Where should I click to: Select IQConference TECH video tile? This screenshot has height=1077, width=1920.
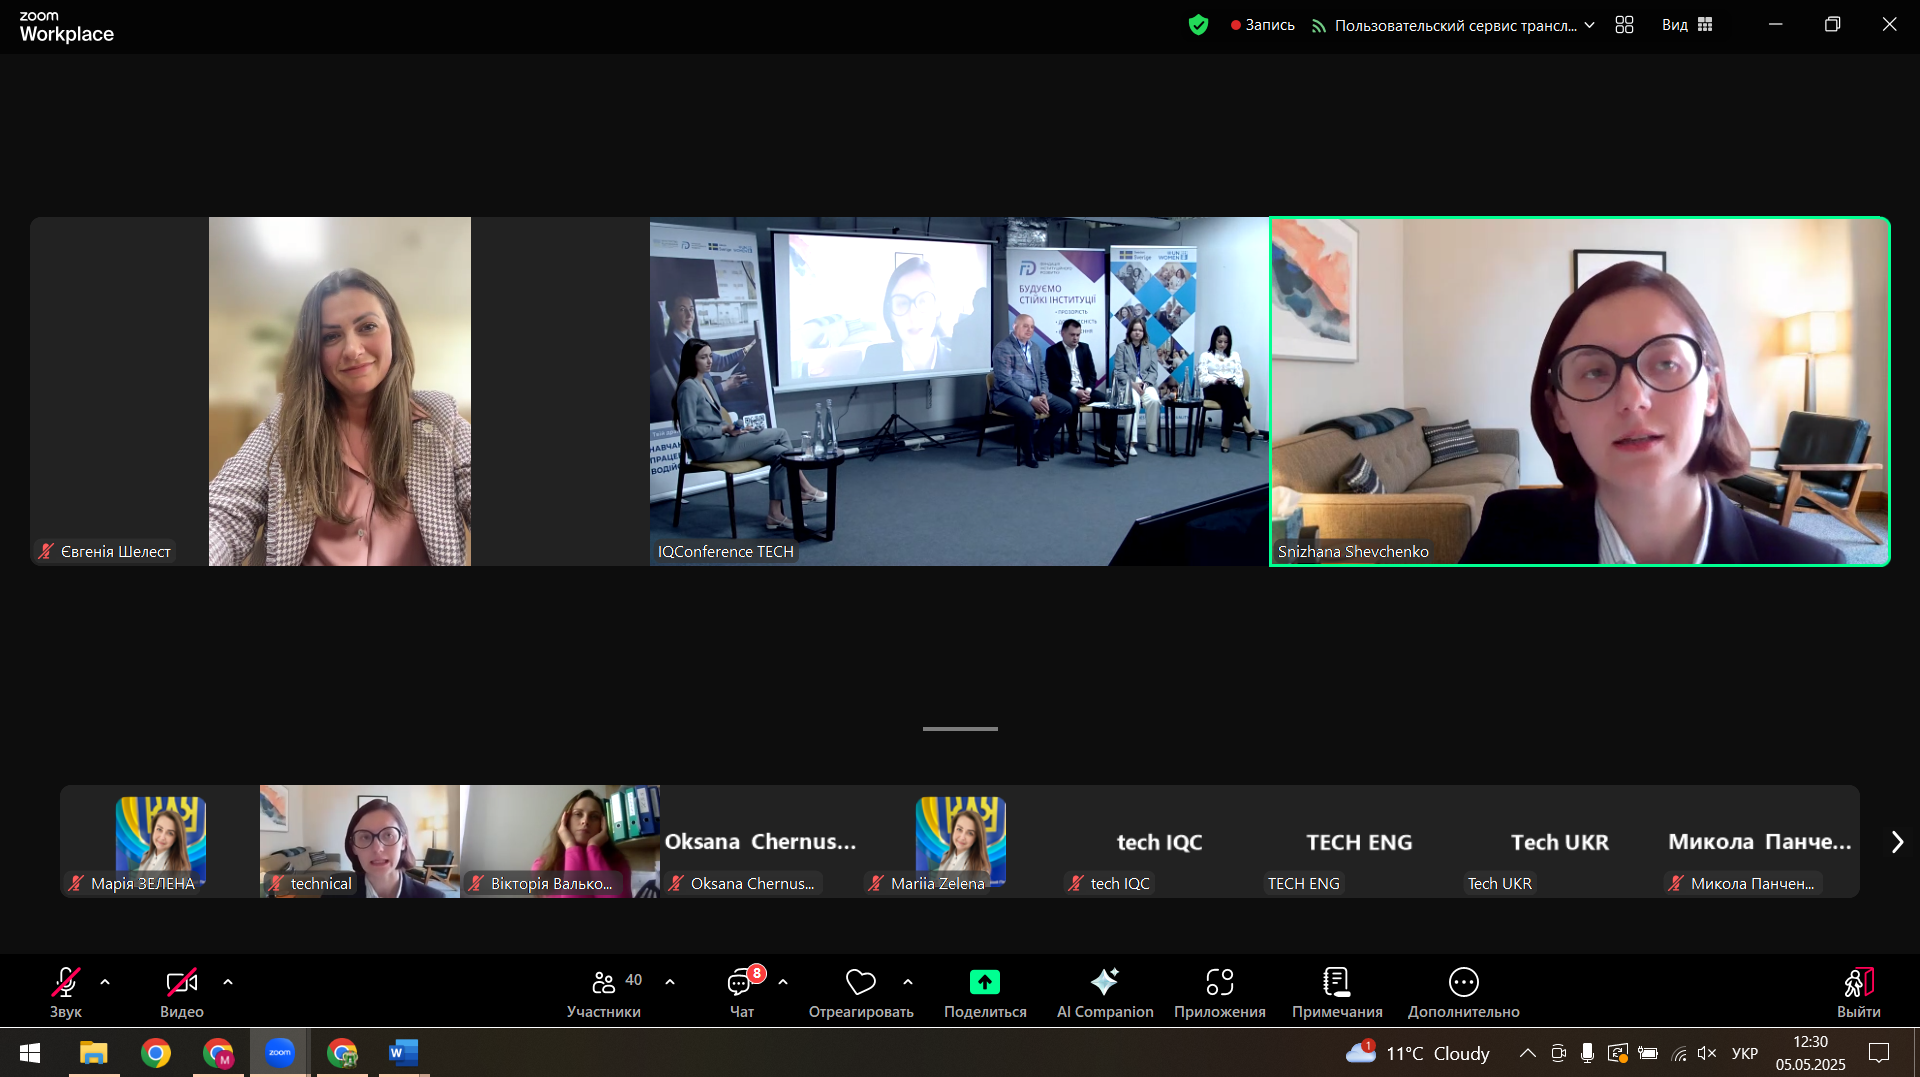(959, 391)
